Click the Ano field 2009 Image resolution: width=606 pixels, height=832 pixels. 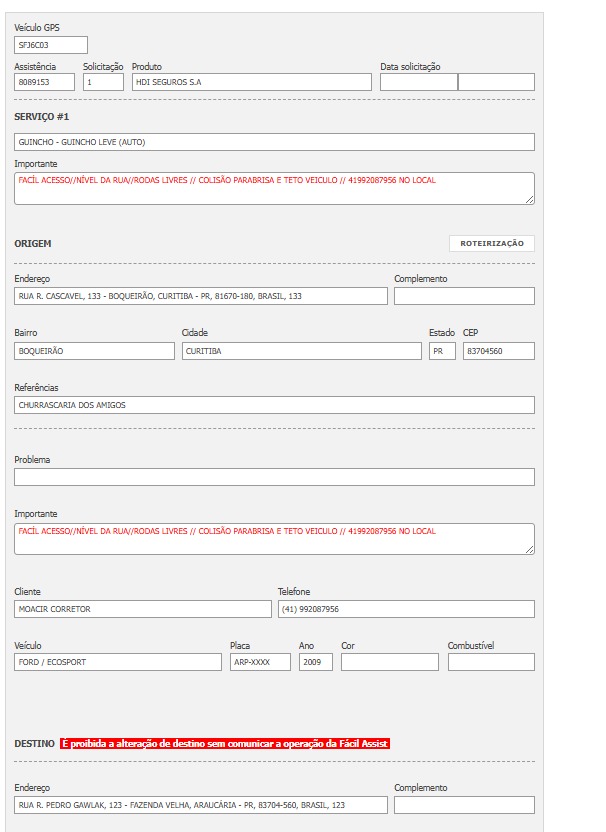316,662
